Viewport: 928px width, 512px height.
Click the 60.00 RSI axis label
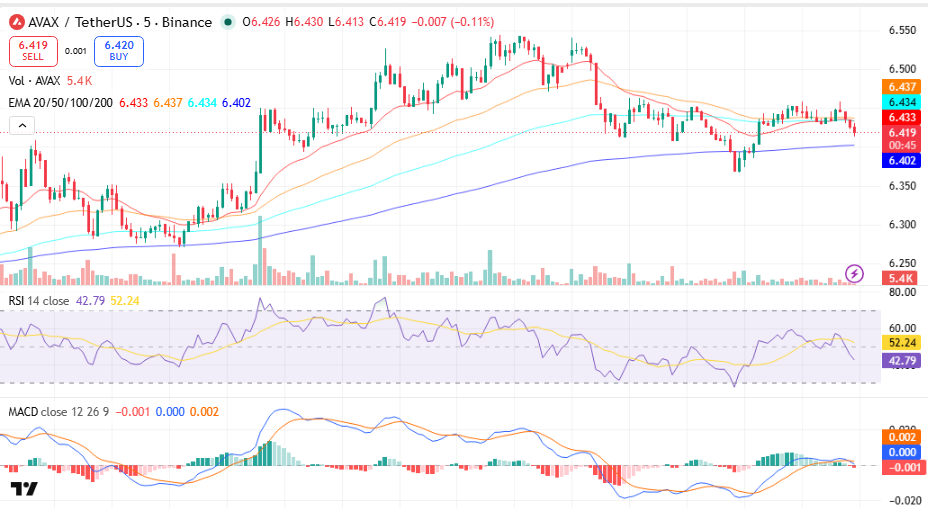click(x=902, y=328)
